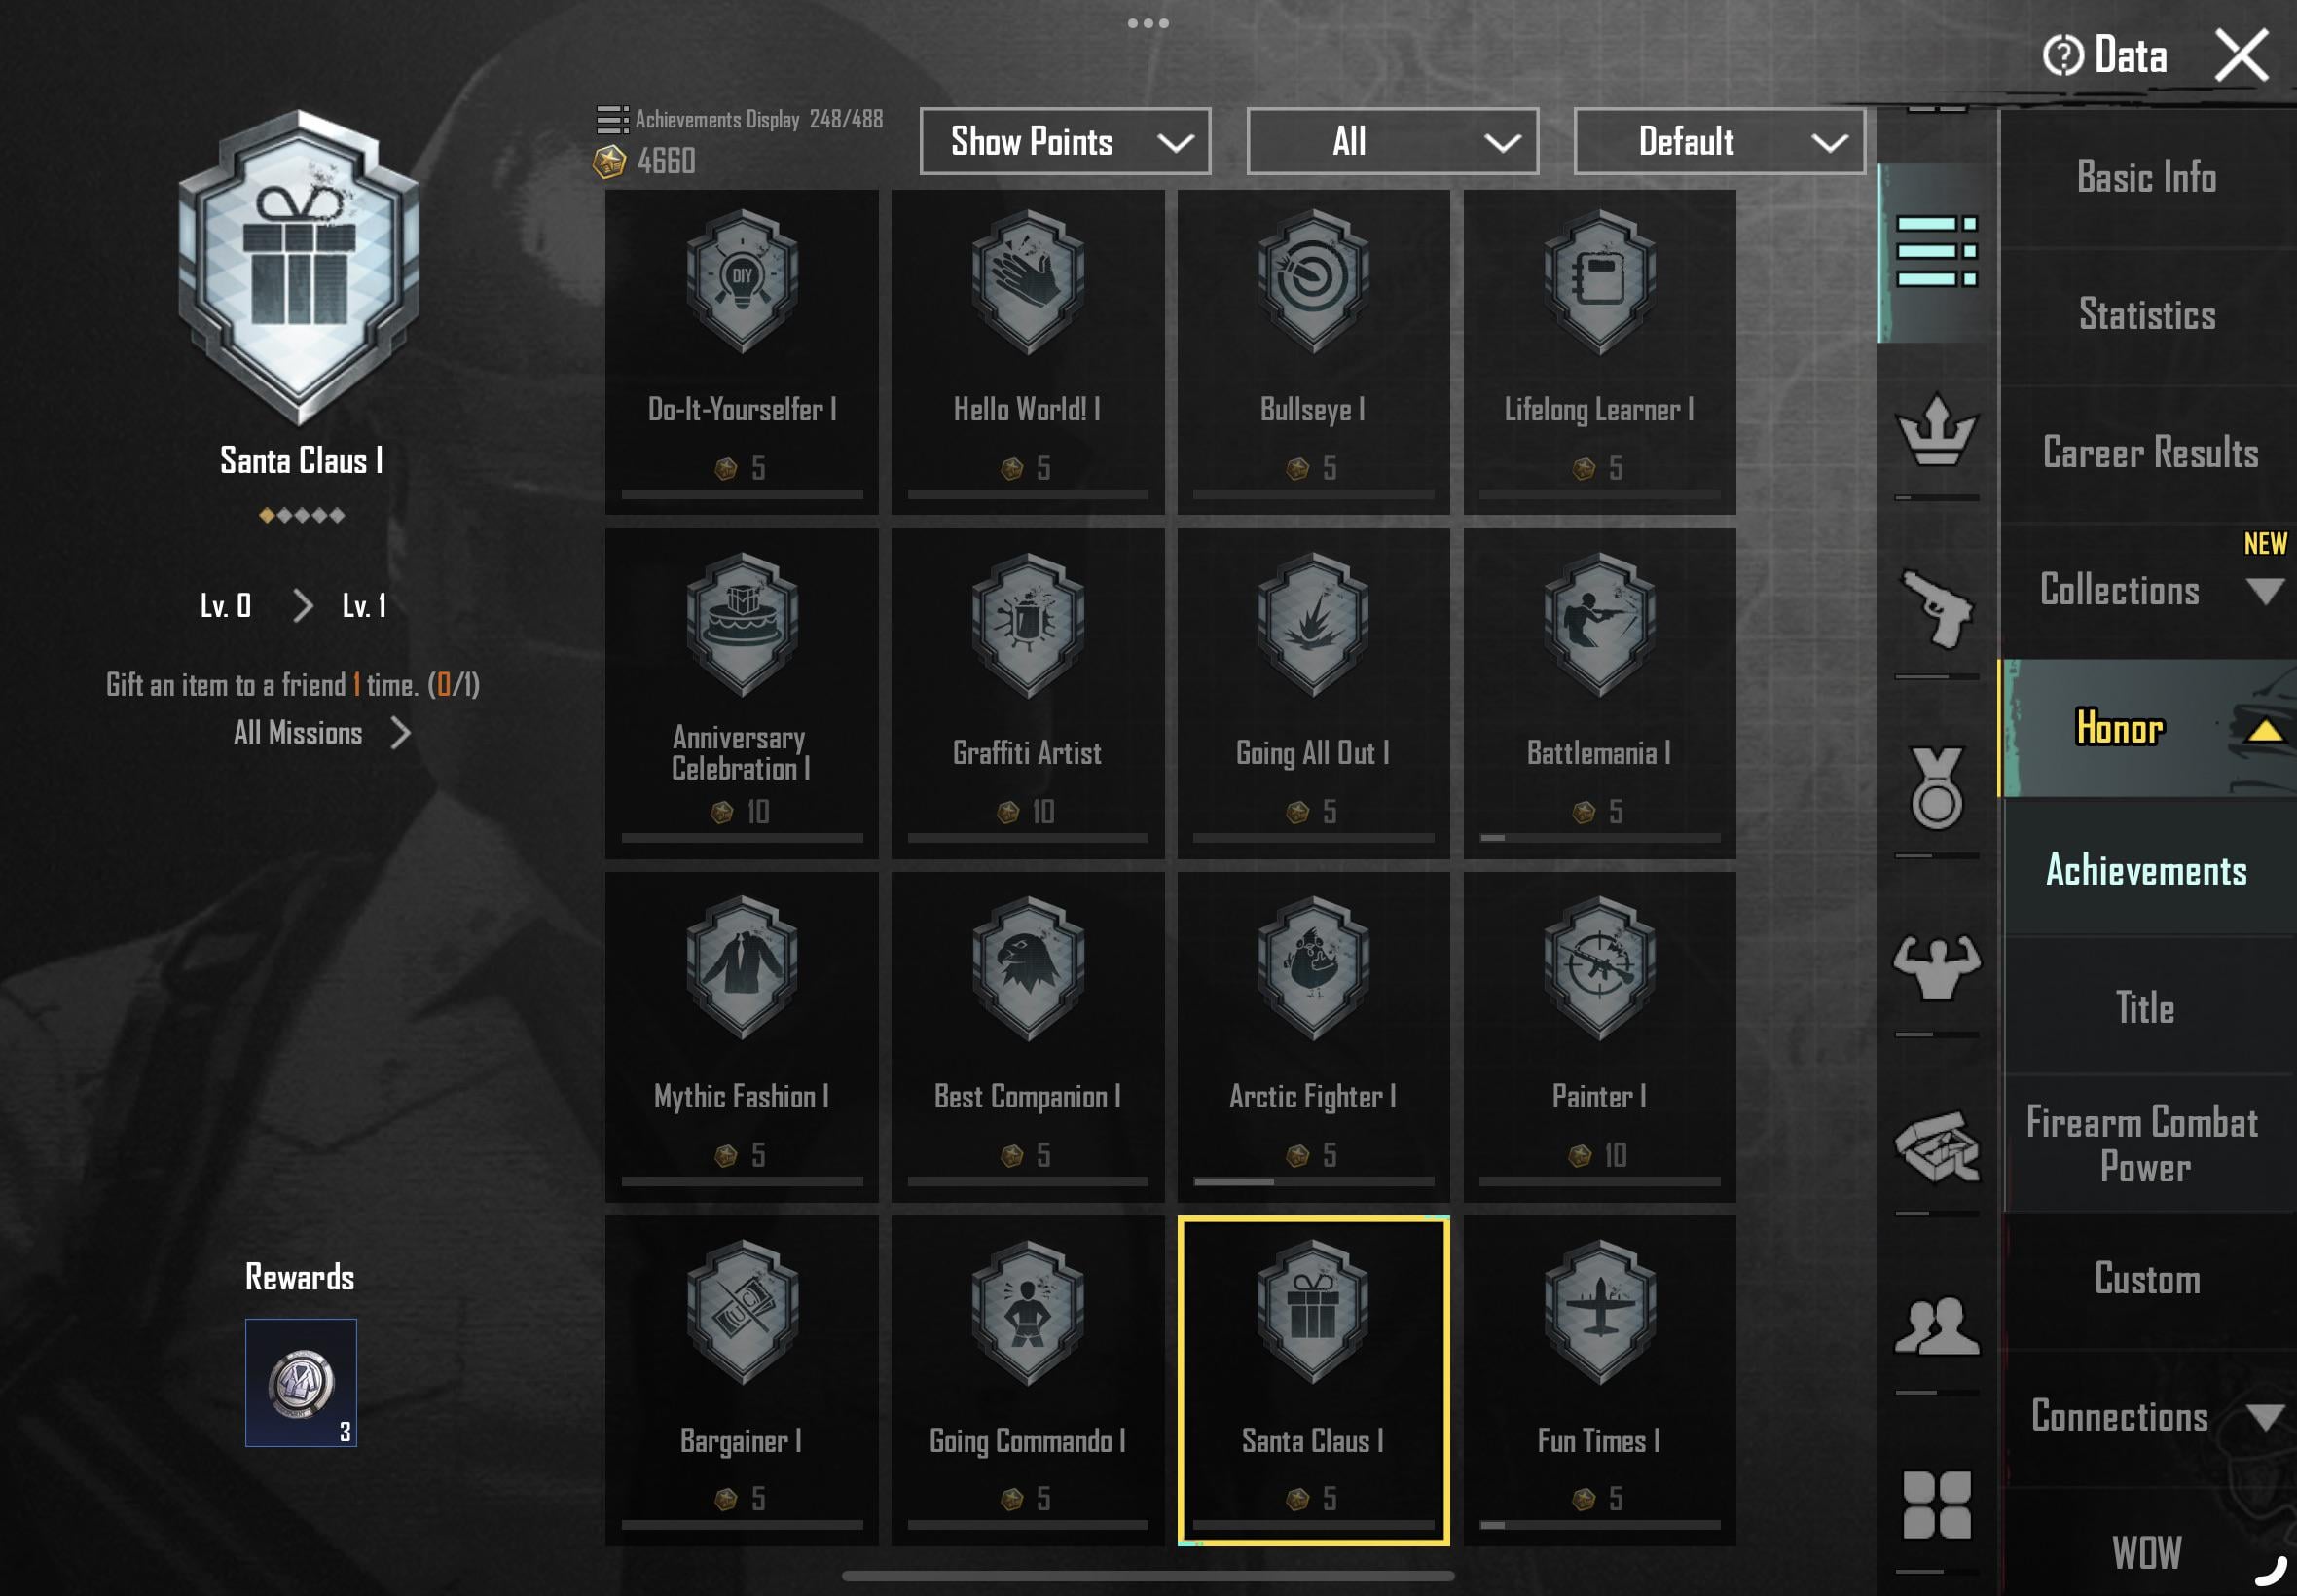Open the medal achievements category

(1936, 787)
